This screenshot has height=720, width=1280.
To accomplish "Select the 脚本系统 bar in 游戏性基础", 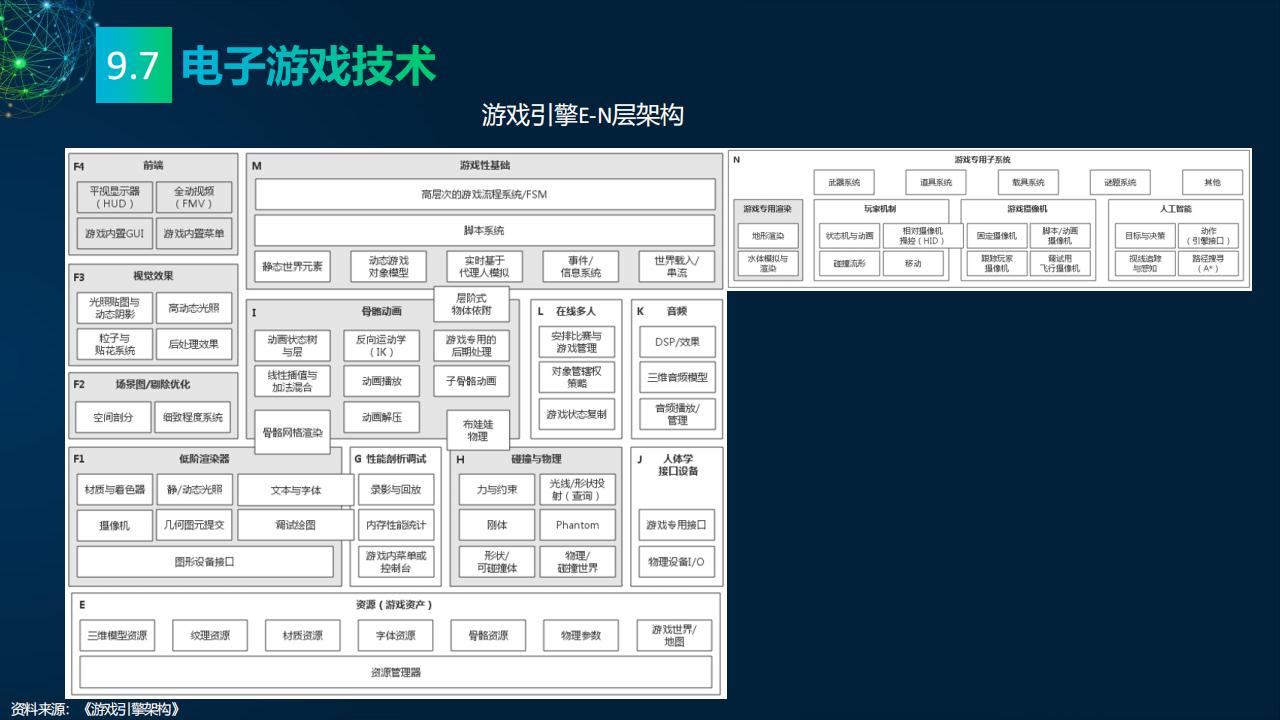I will tap(485, 230).
